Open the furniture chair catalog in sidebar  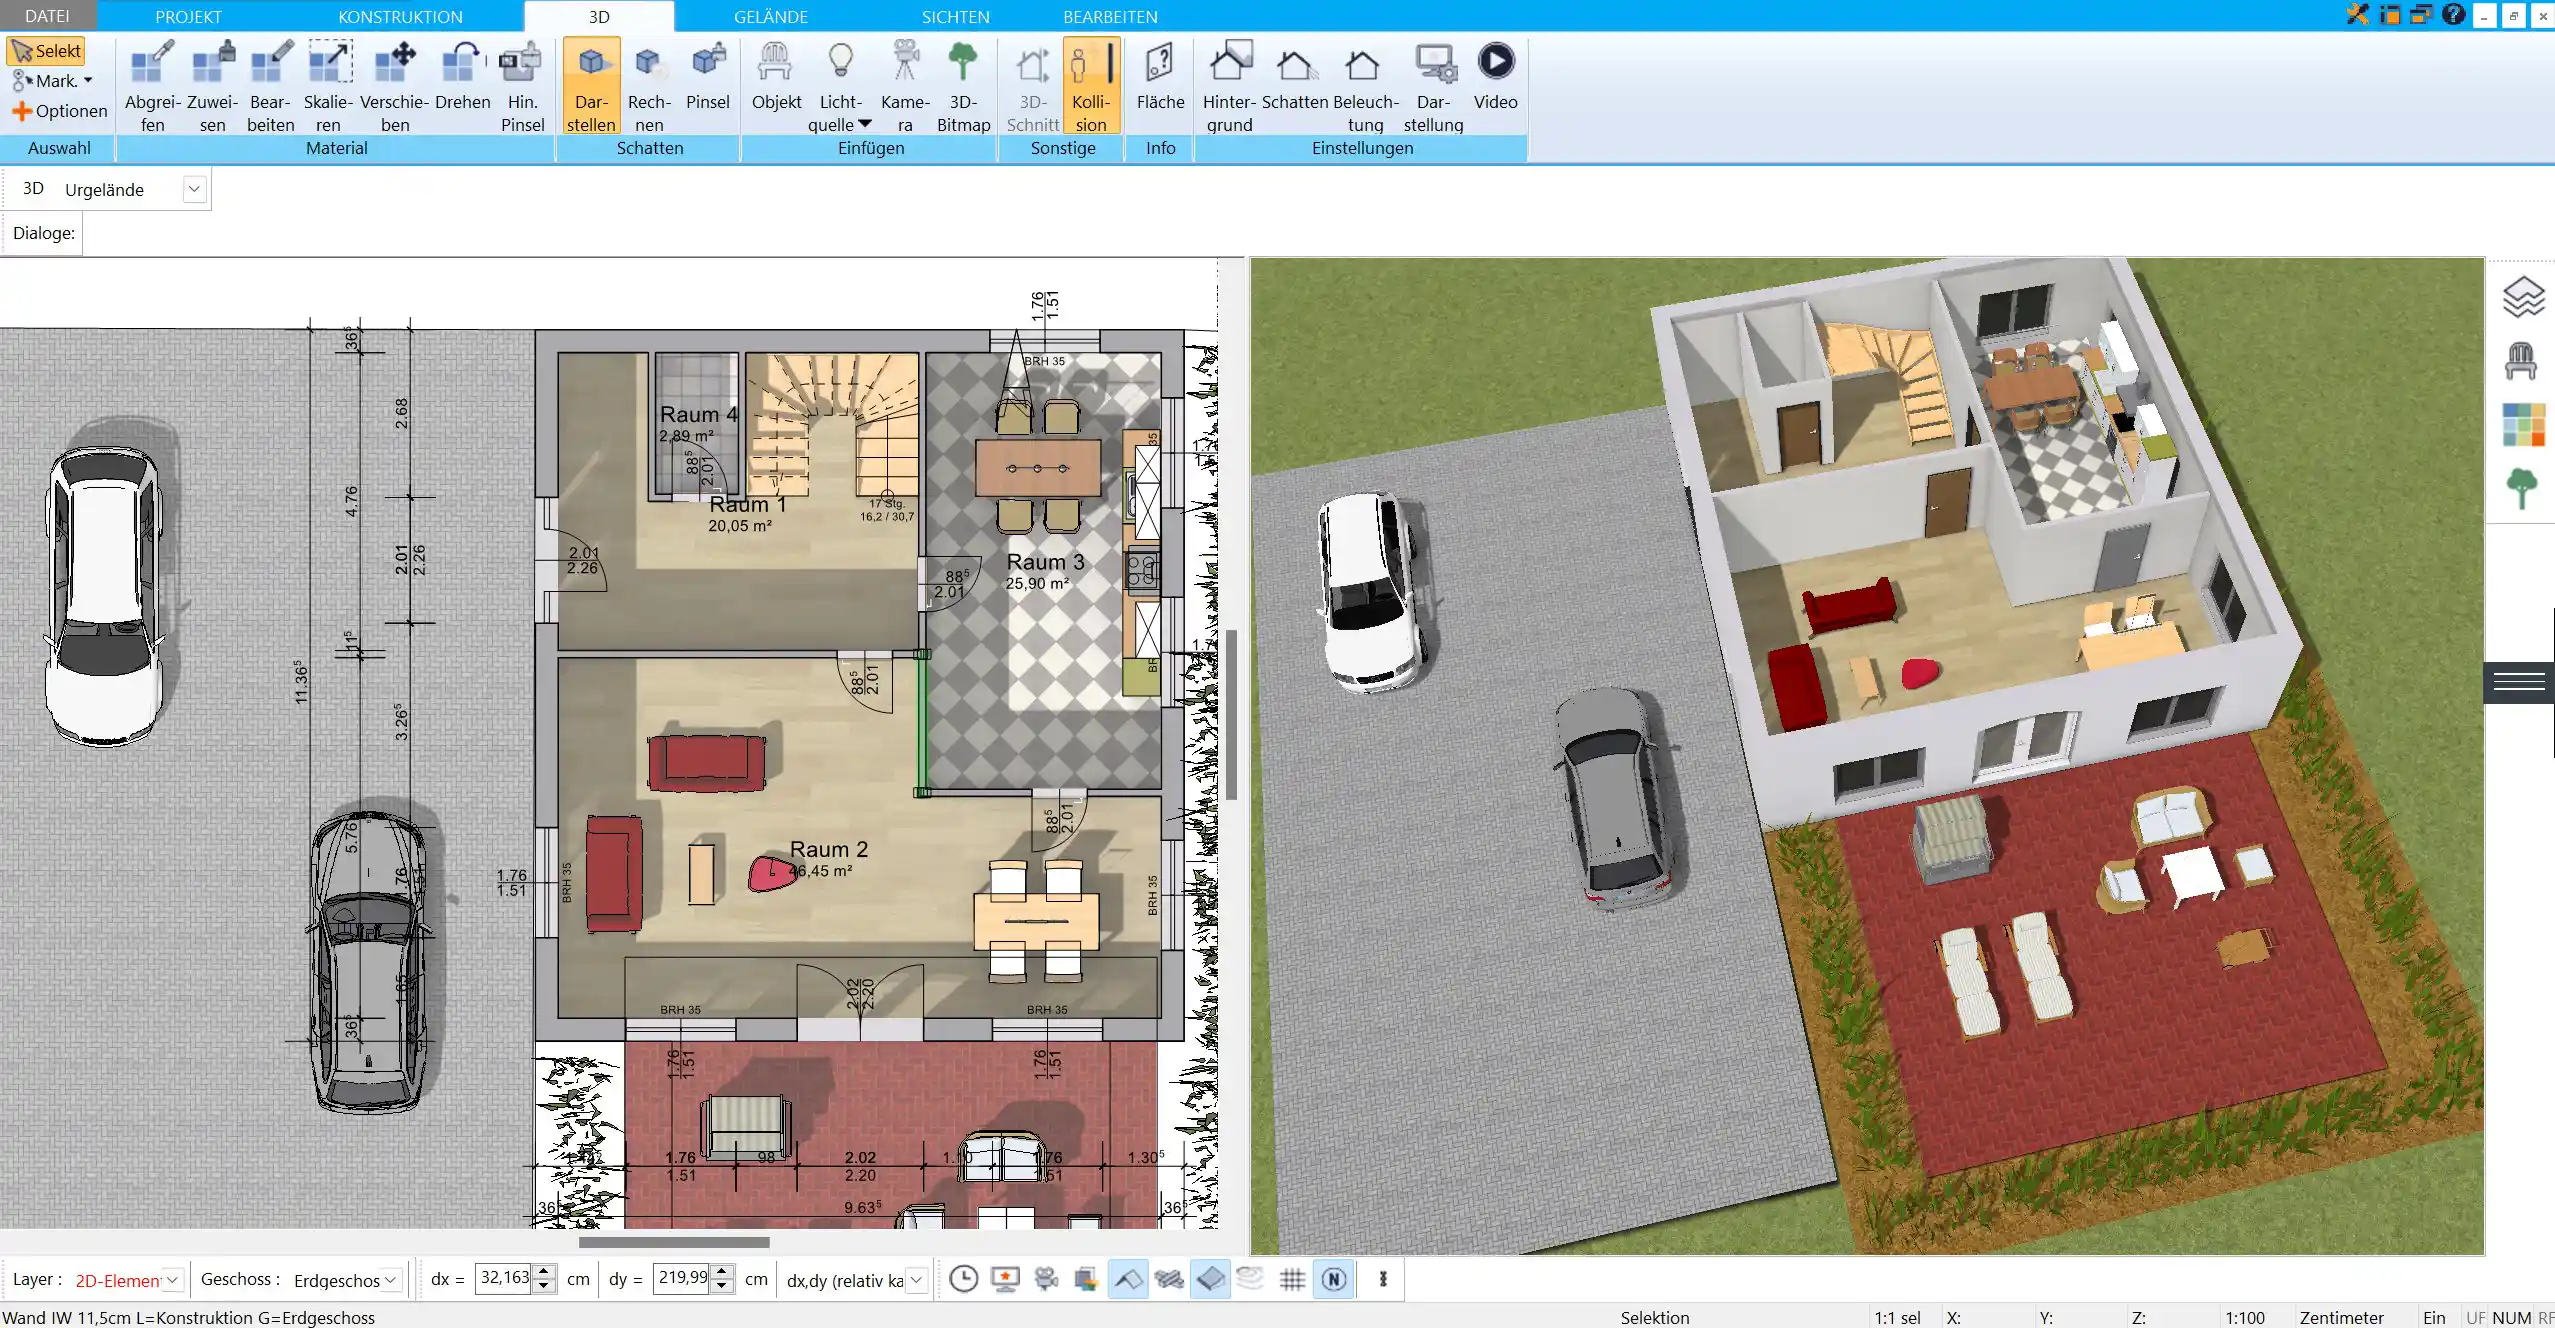(x=2521, y=361)
